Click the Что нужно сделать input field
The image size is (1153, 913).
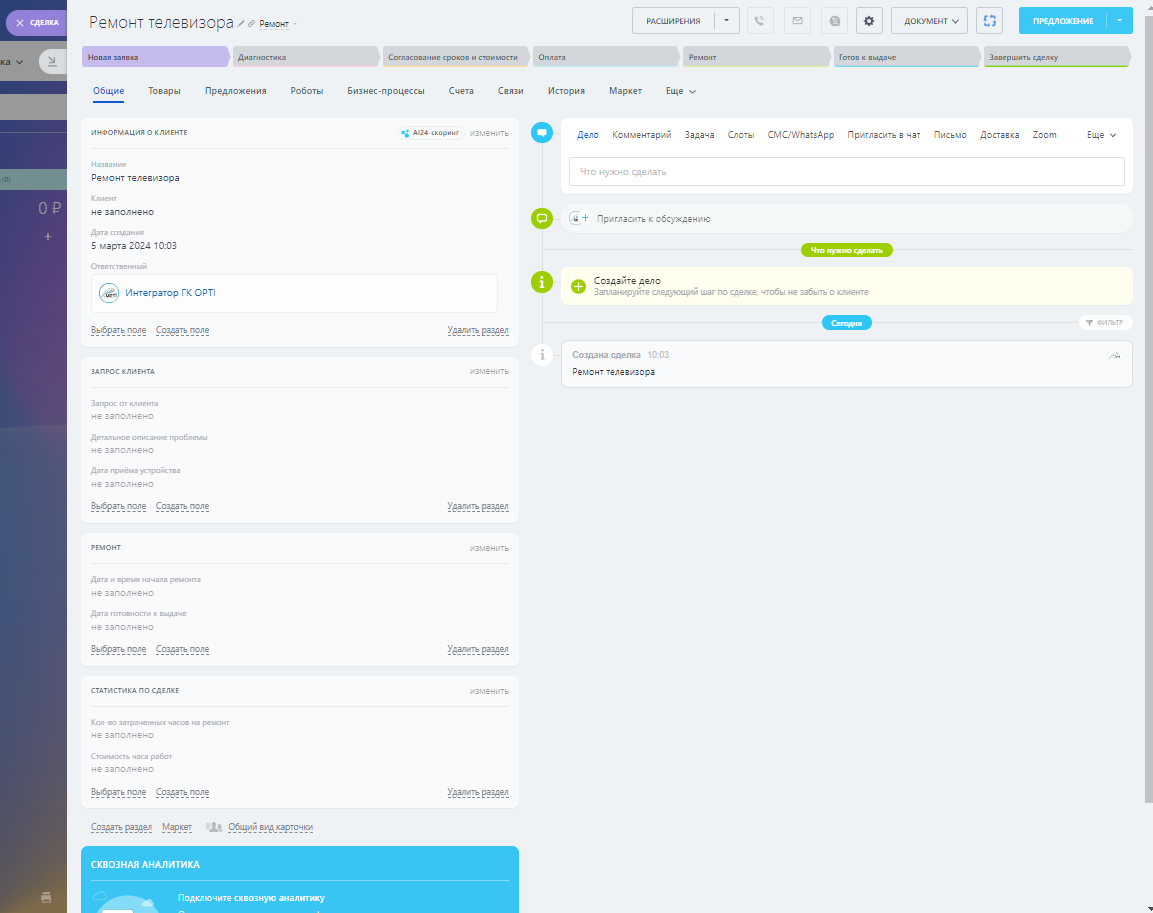click(x=846, y=172)
